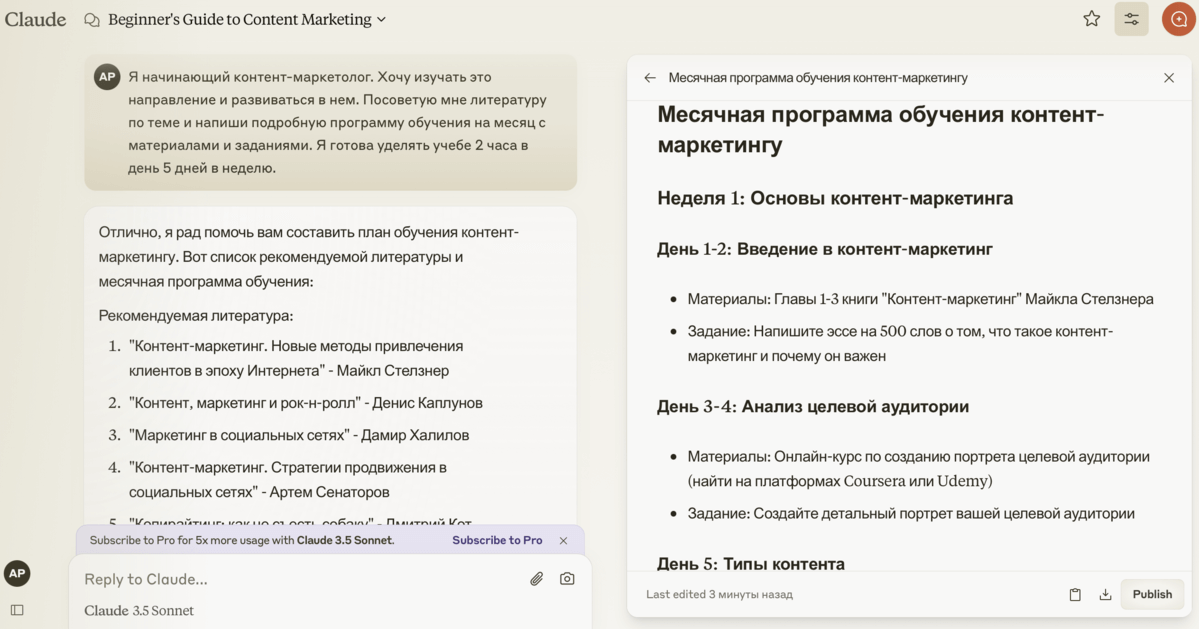The width and height of the screenshot is (1199, 629).
Task: Follow Subscribe to Pro link
Action: [497, 540]
